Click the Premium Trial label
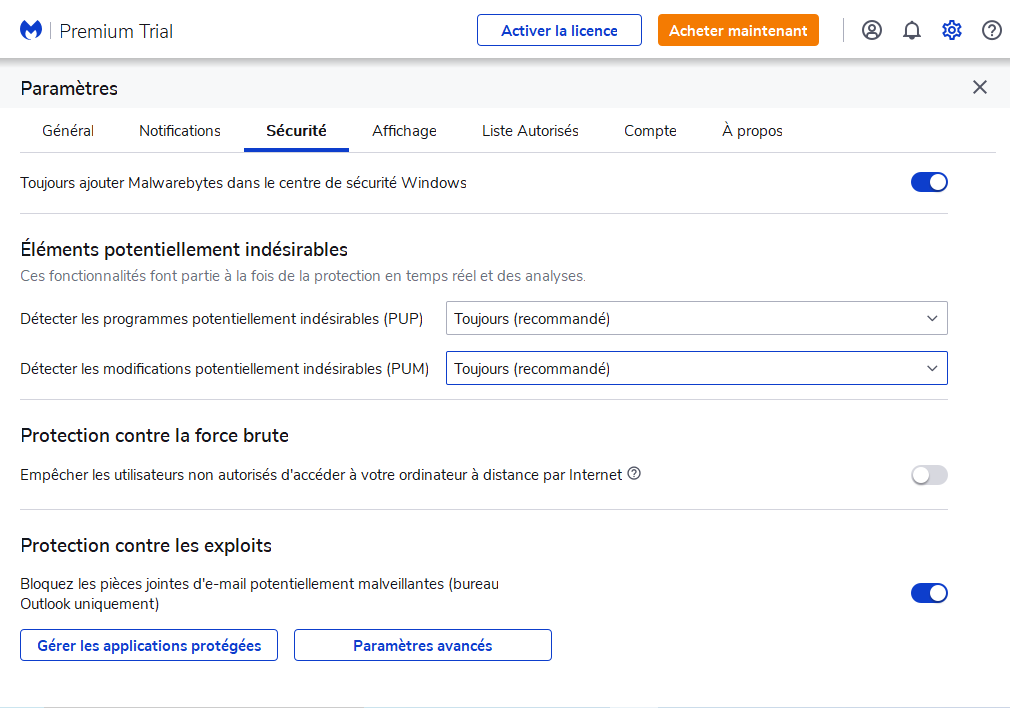Viewport: 1010px width, 708px height. click(x=116, y=31)
